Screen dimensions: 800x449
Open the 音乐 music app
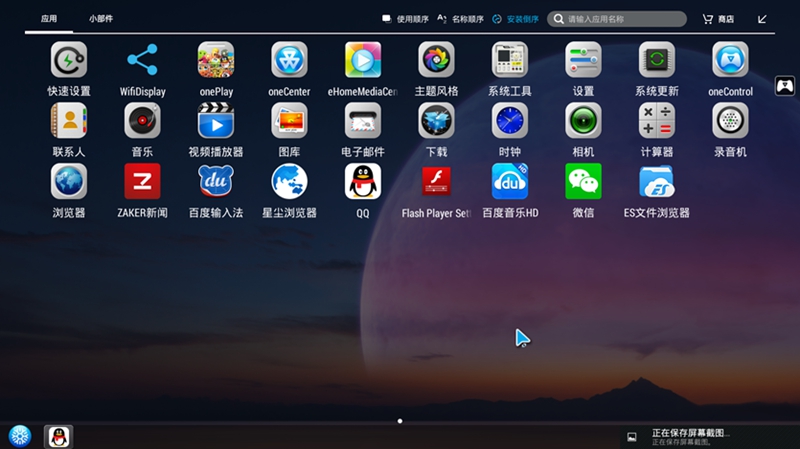pos(142,121)
